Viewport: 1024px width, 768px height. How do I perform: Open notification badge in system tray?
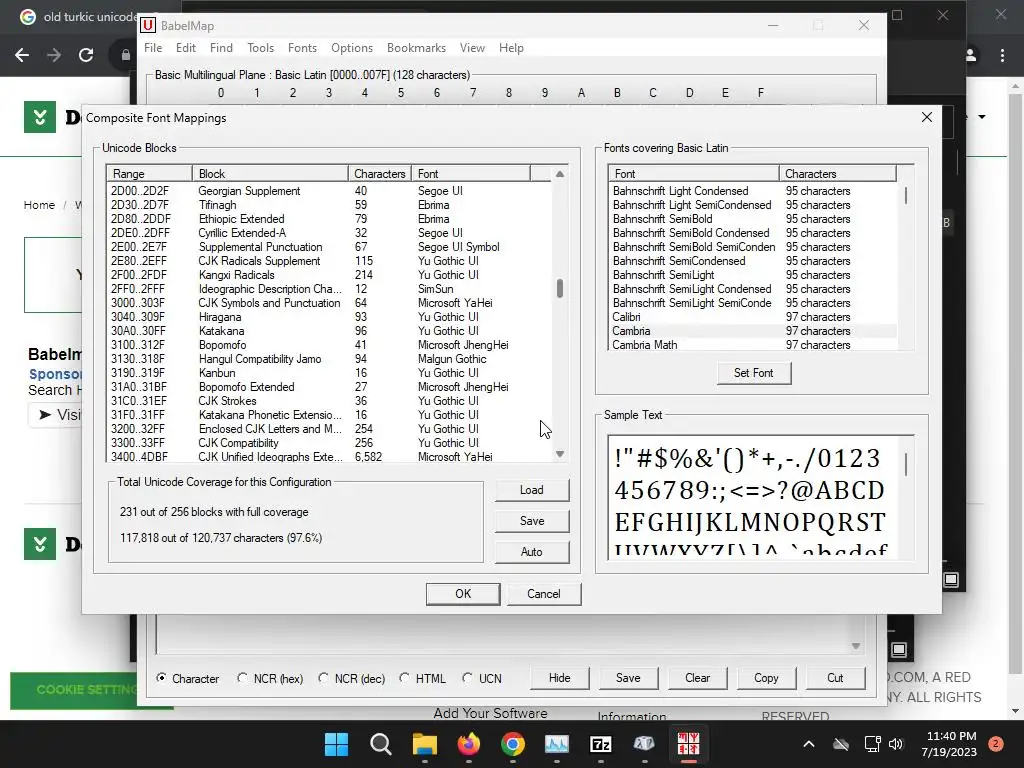click(x=995, y=744)
